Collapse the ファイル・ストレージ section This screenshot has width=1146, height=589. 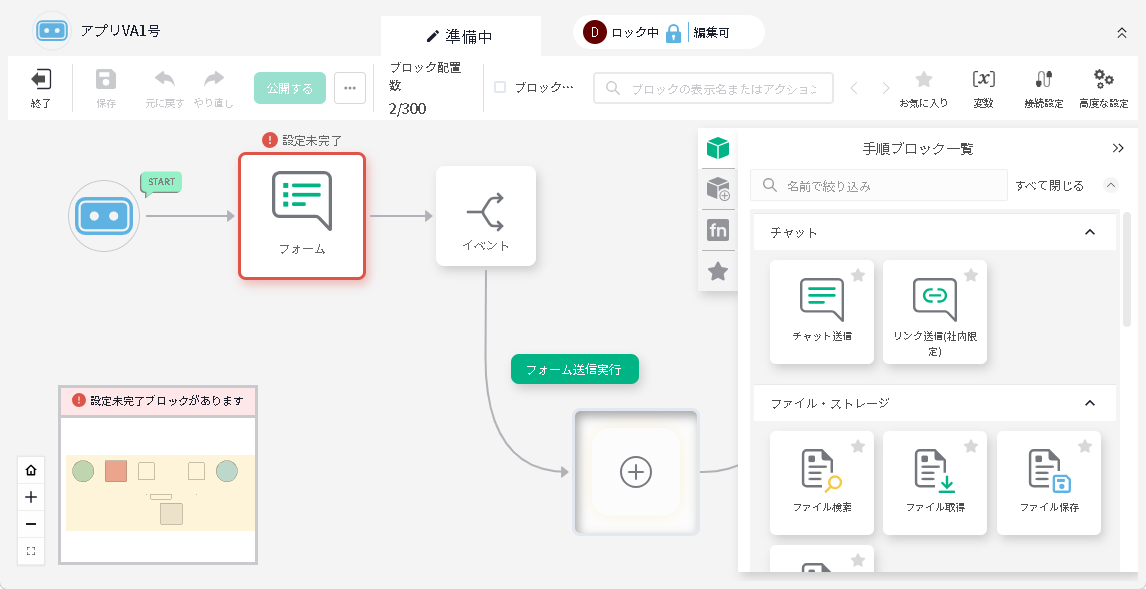[x=1090, y=403]
